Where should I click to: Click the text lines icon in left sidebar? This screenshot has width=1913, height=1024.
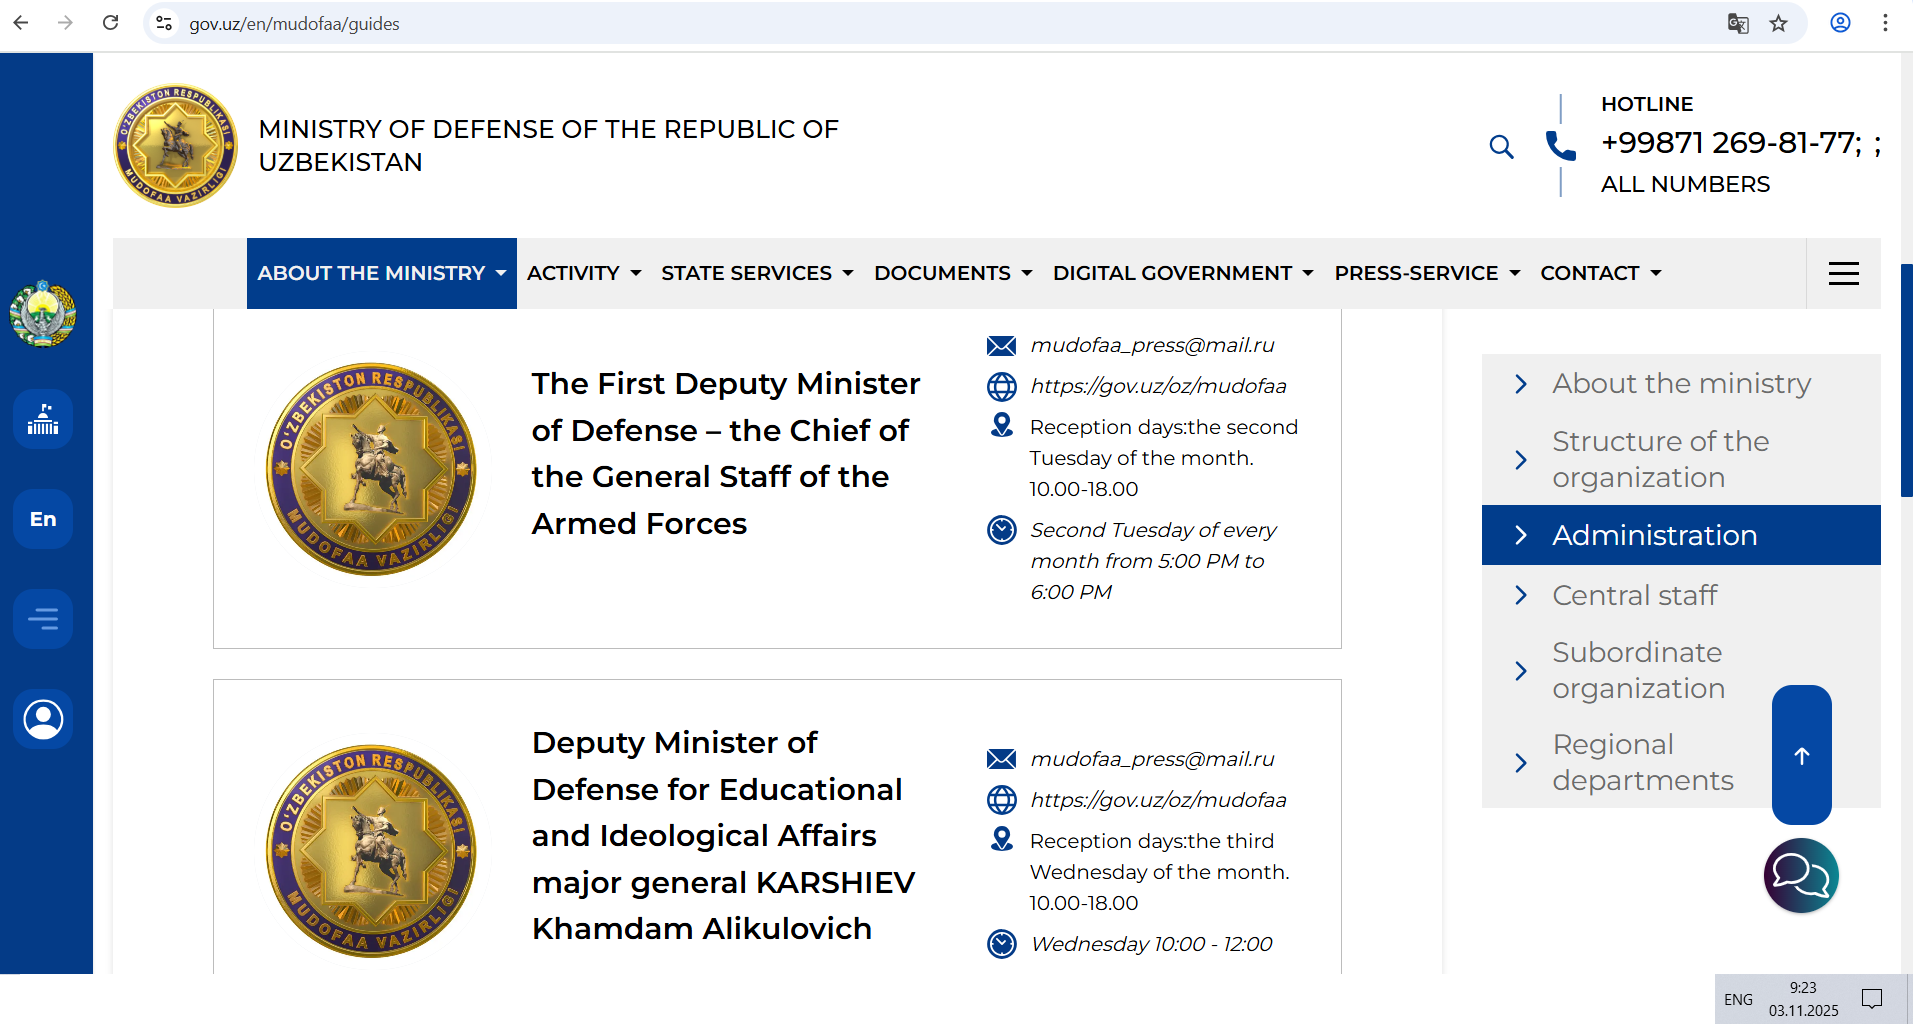(43, 619)
